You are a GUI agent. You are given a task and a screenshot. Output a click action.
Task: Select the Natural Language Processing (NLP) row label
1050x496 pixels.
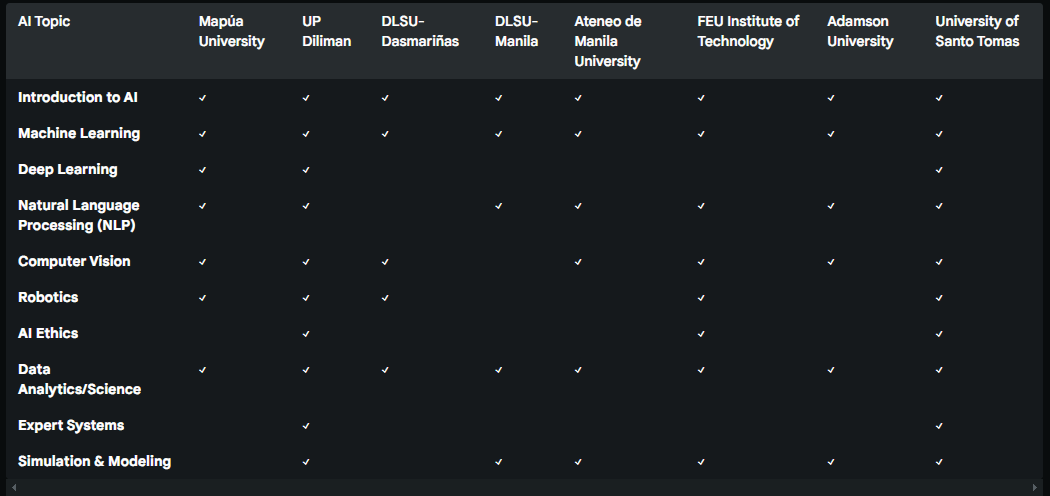[78, 215]
